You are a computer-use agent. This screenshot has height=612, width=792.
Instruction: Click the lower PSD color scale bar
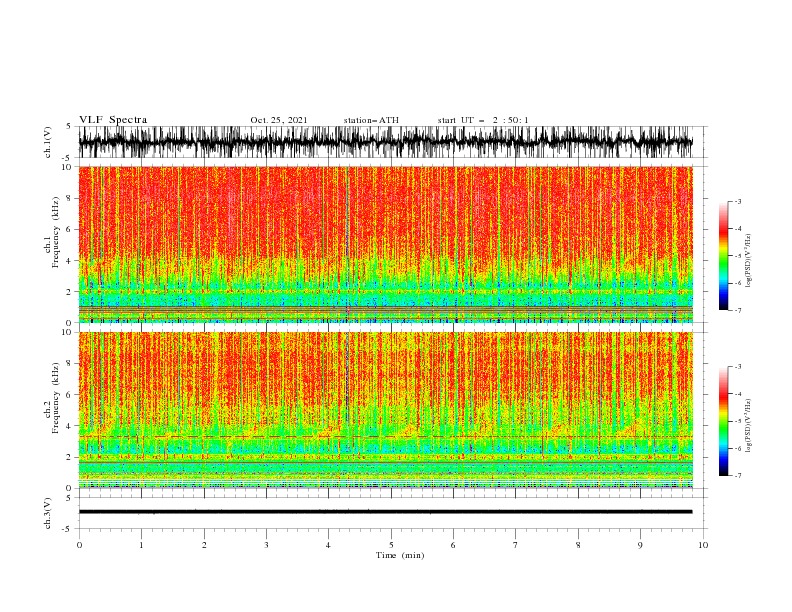coord(723,421)
